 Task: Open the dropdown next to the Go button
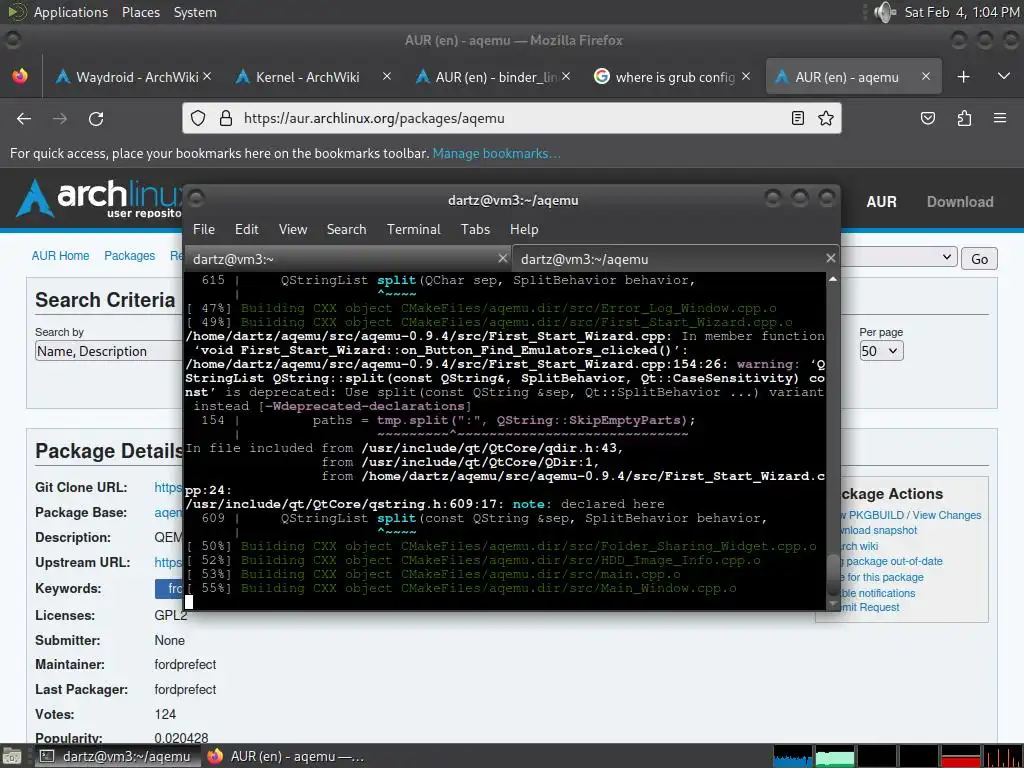(x=899, y=257)
